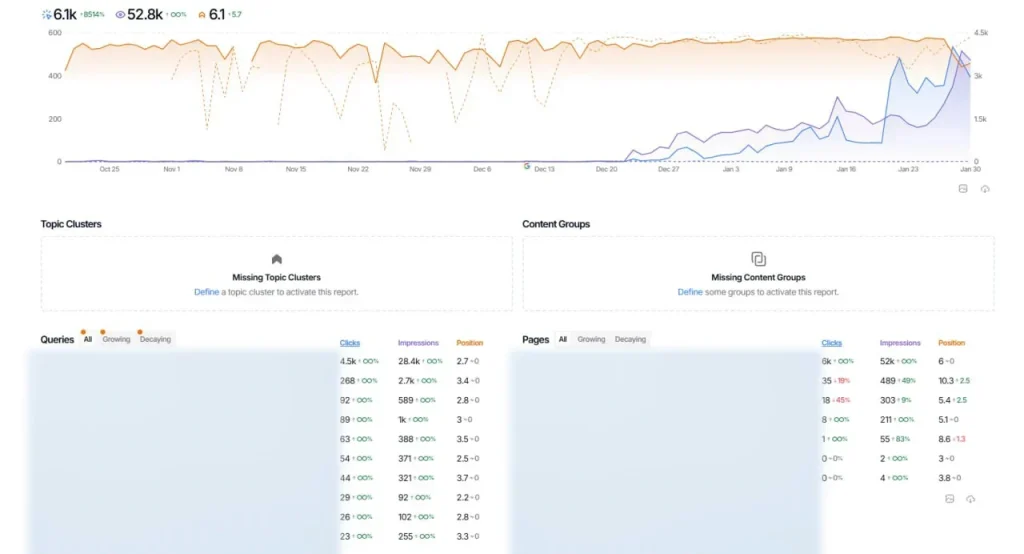The height and width of the screenshot is (554, 1024).
Task: Switch to Growing tab in Queries
Action: [116, 340]
